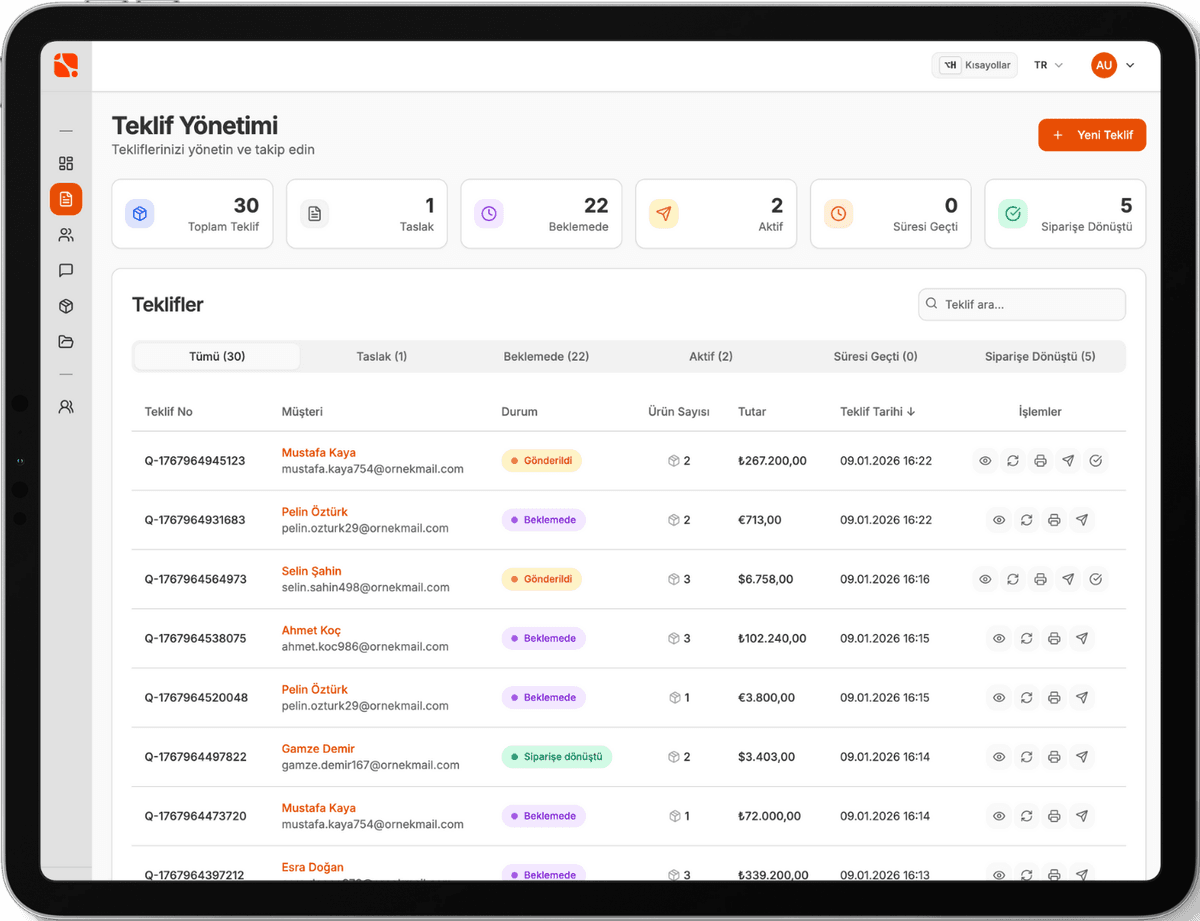Open the products box icon in sidebar

point(66,306)
